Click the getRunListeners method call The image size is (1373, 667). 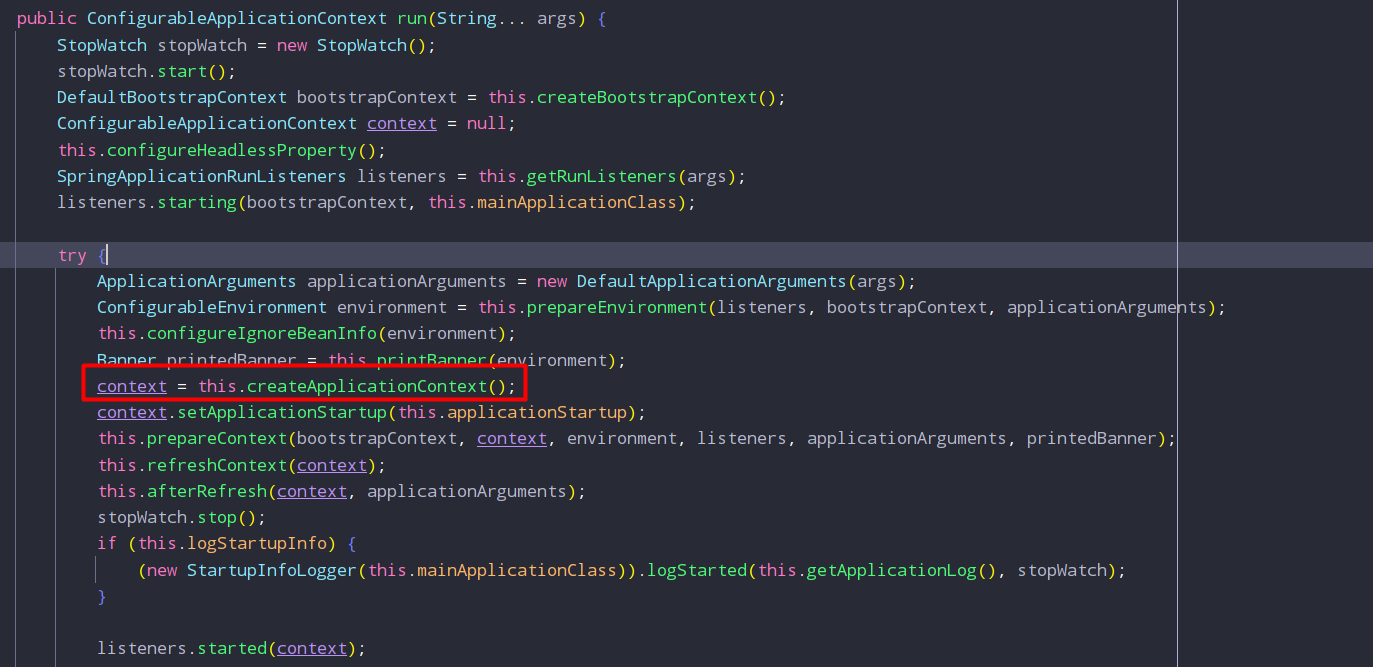point(602,176)
